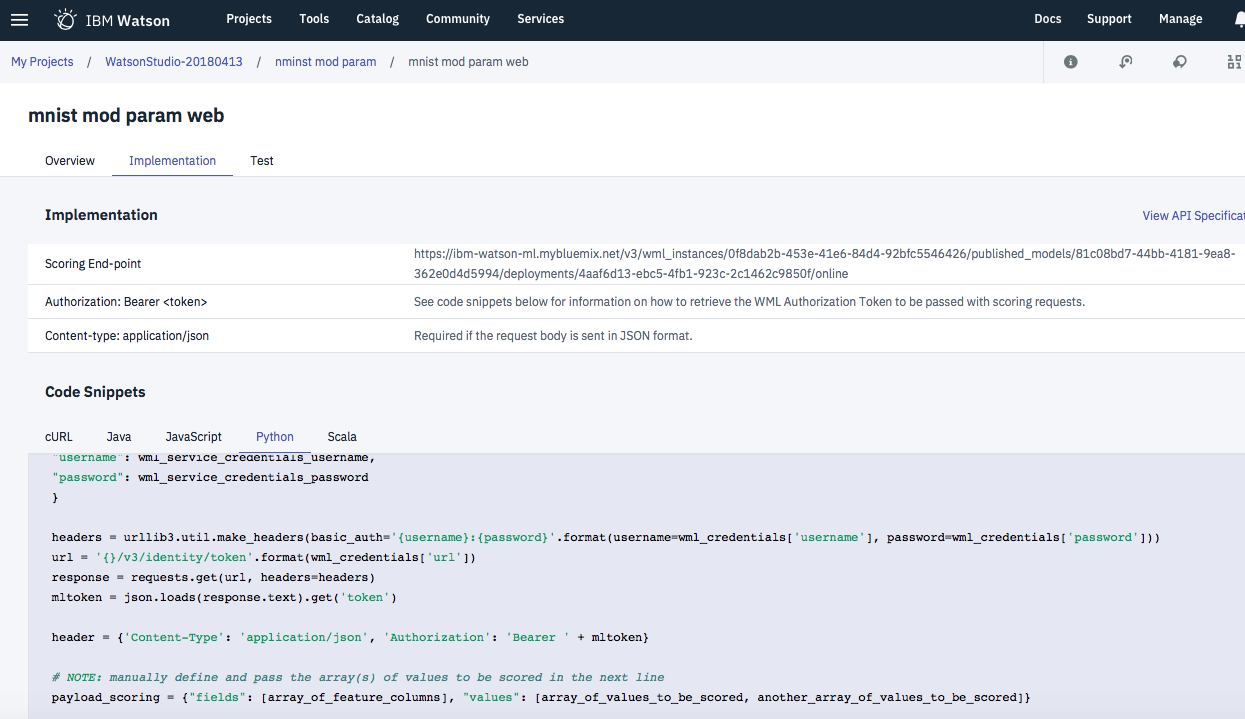Select the Python code snippet tab
1245x719 pixels.
pos(275,437)
